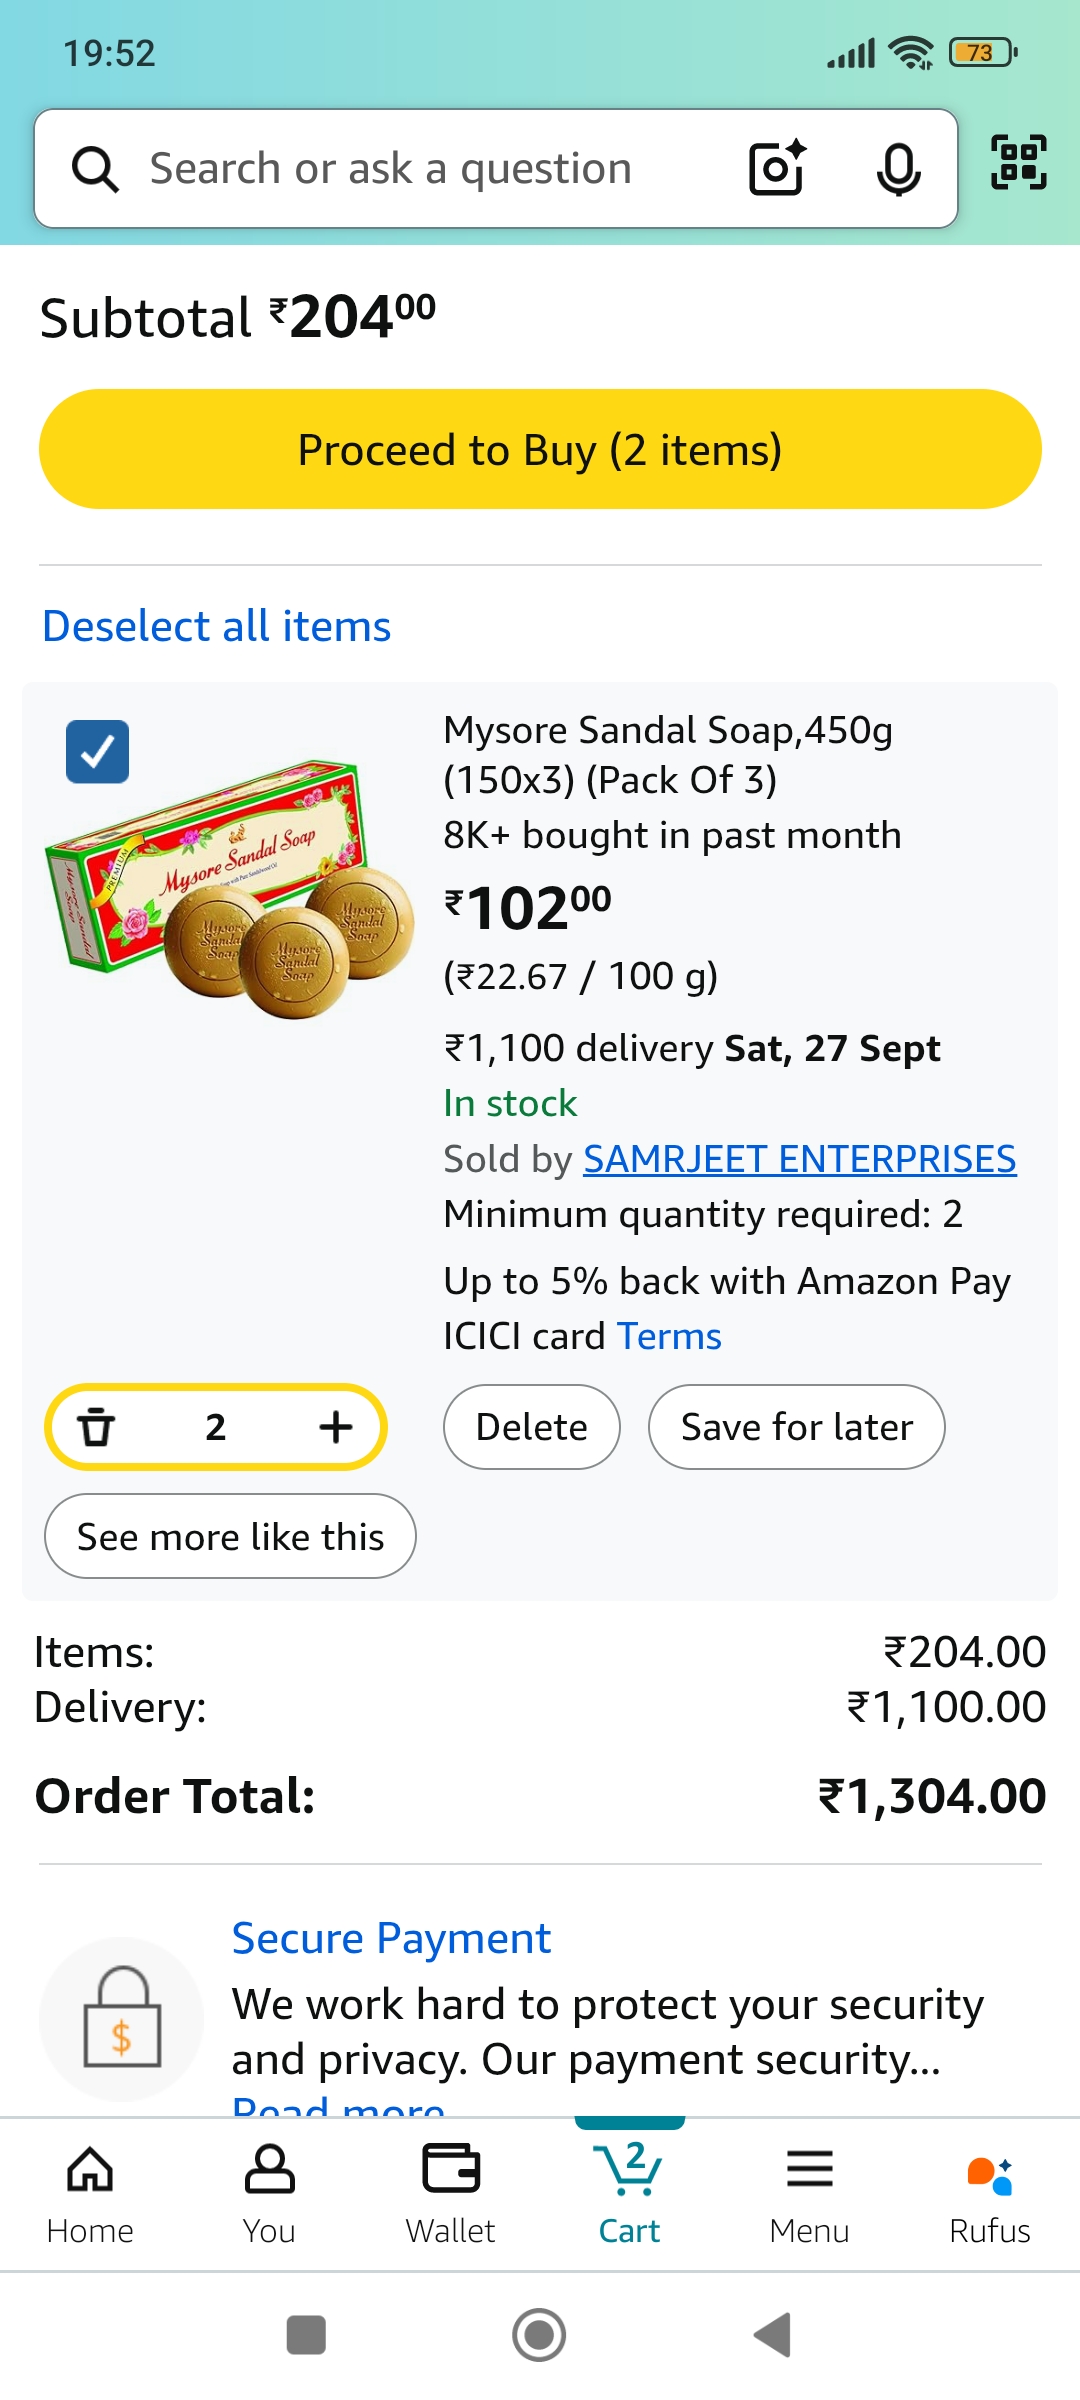1080x2400 pixels.
Task: Switch to the Home tab
Action: coord(90,2193)
